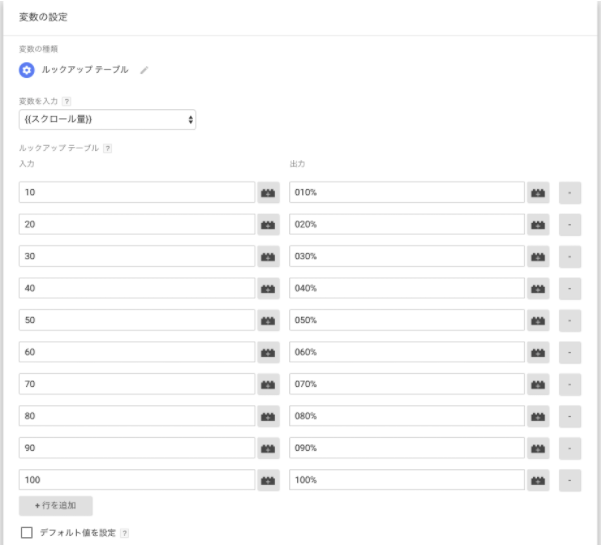
Task: Open variable picker beside output 070%
Action: tap(538, 384)
